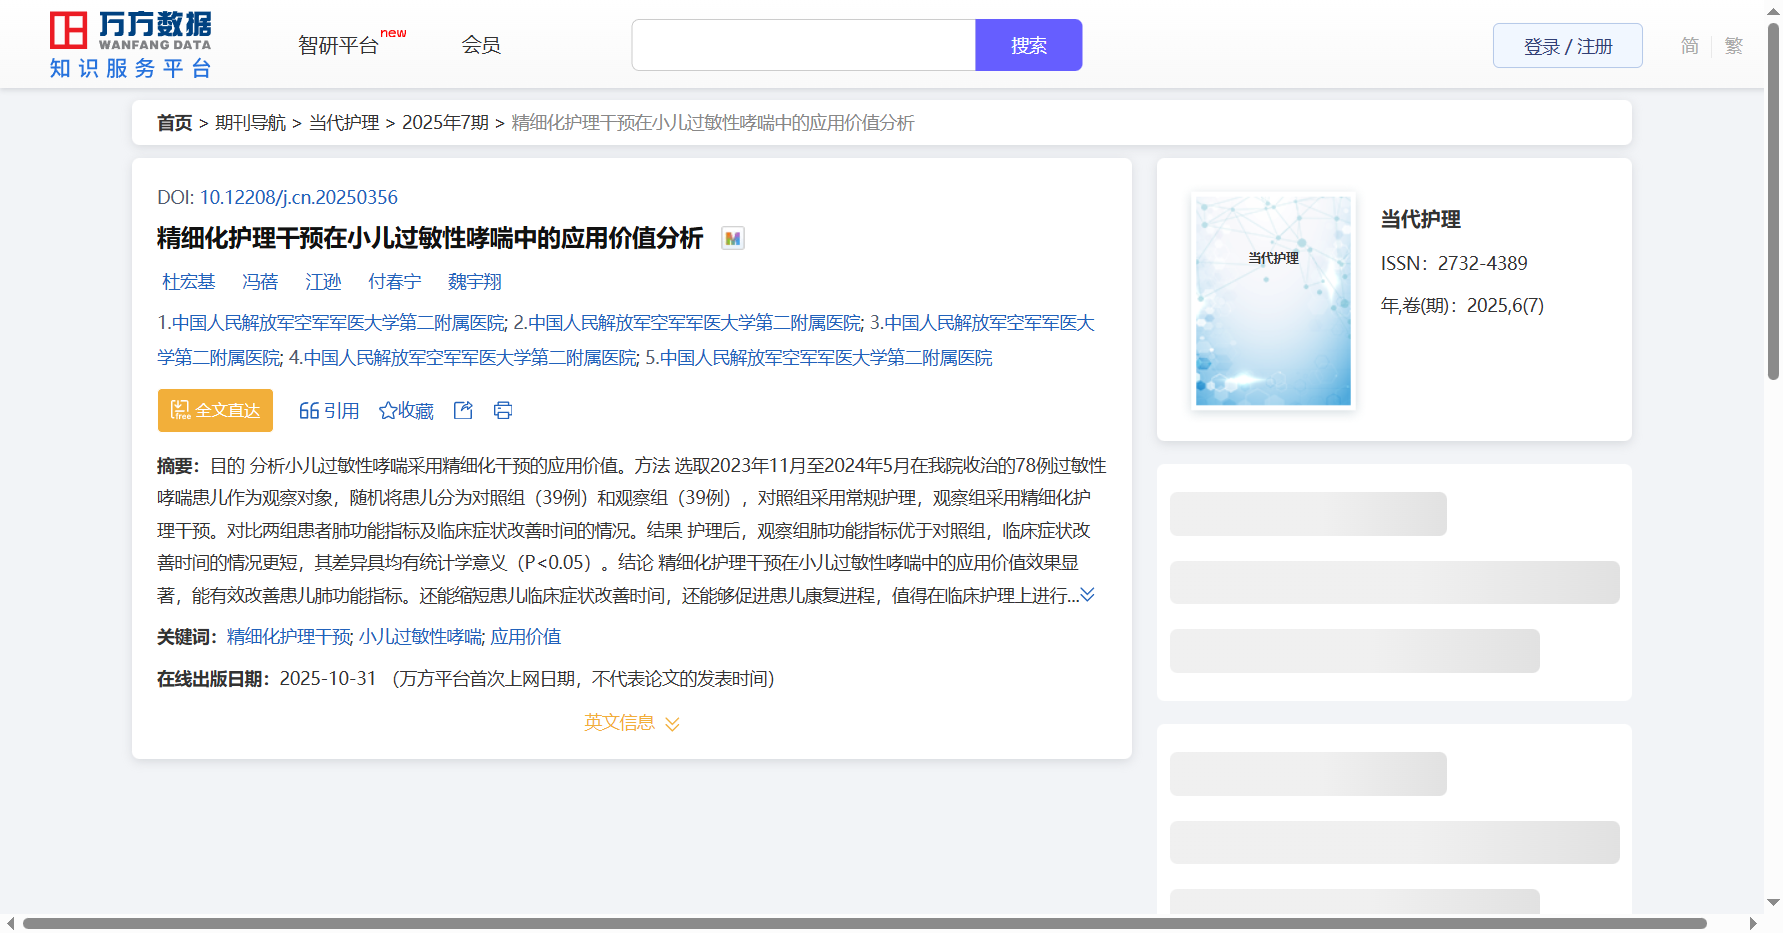
Task: Click the 当代护理 journal cover thumbnail
Action: (1273, 301)
